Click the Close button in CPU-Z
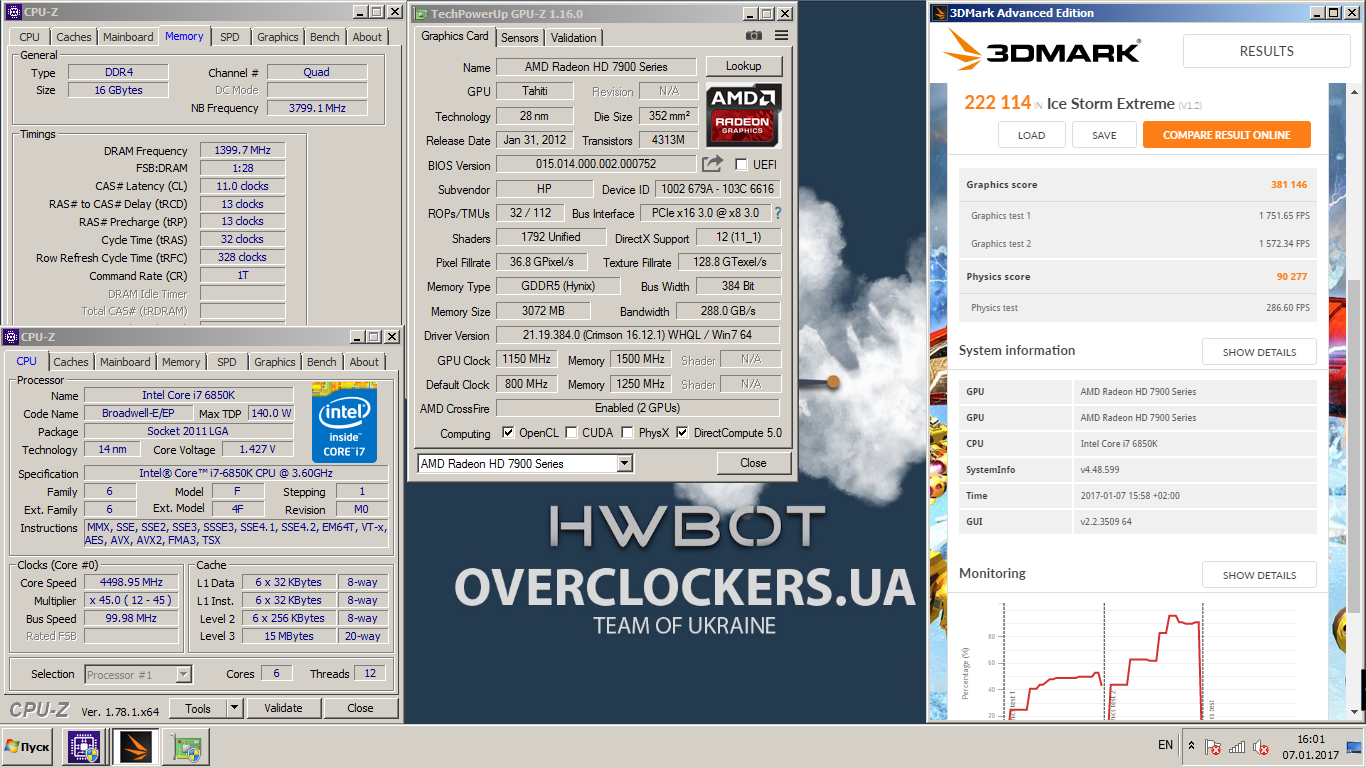 click(x=360, y=708)
